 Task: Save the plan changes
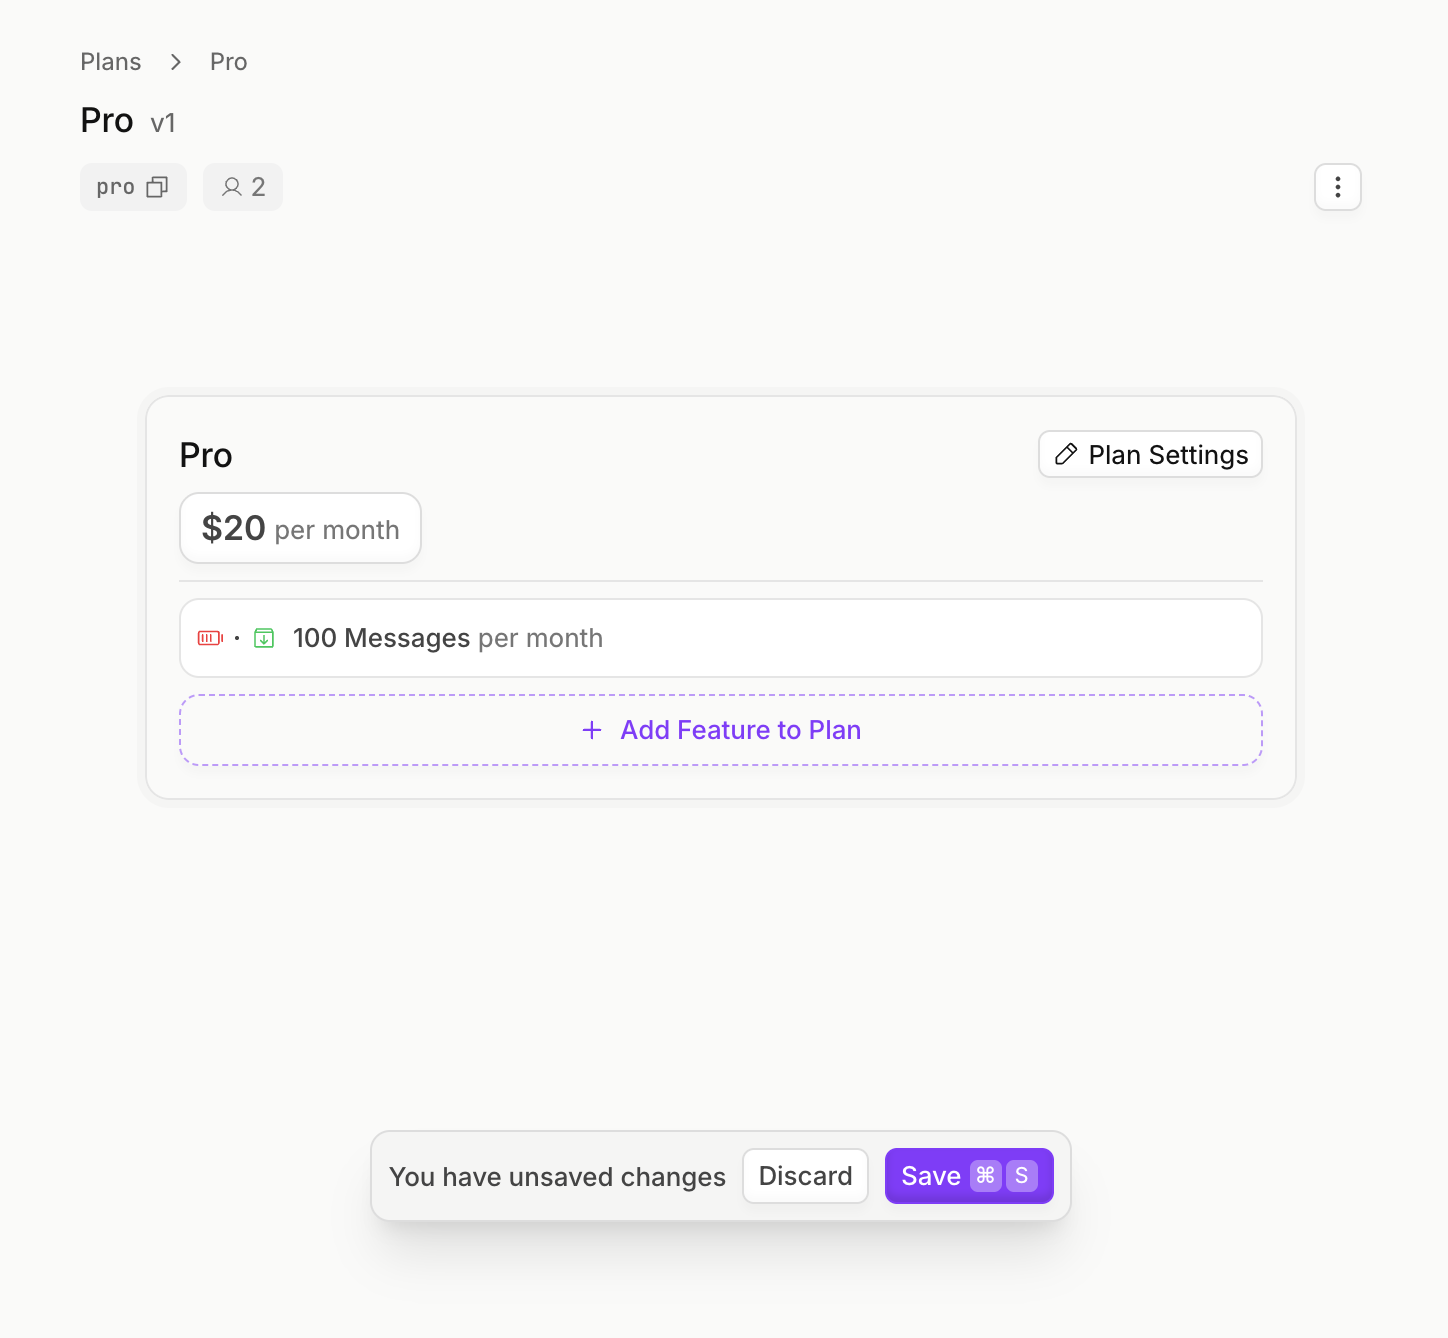pyautogui.click(x=931, y=1176)
